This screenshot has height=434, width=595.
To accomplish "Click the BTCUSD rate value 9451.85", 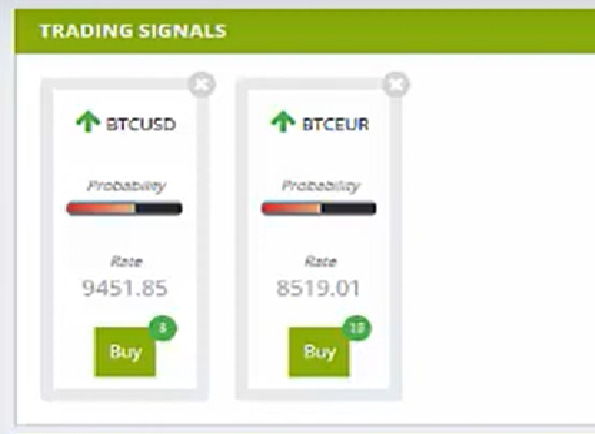I will [x=125, y=288].
